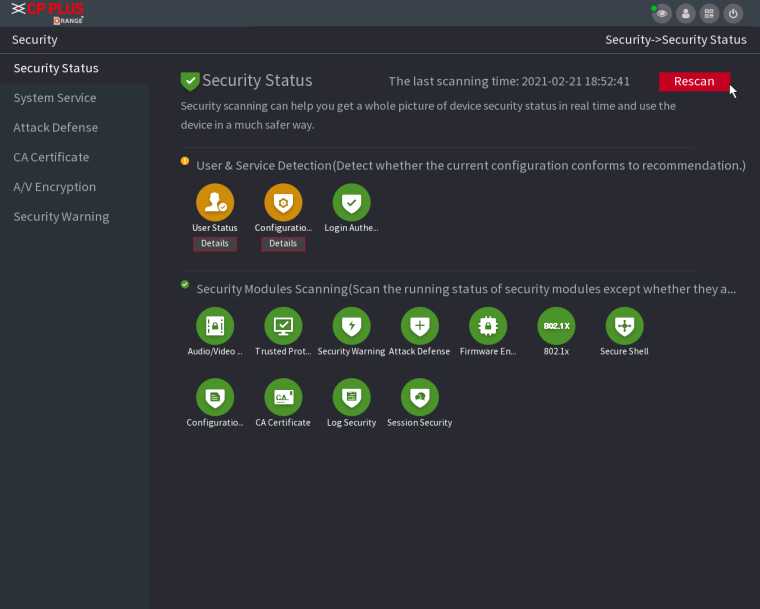Click the Secure Shell icon
Viewport: 760px width, 609px height.
point(624,326)
